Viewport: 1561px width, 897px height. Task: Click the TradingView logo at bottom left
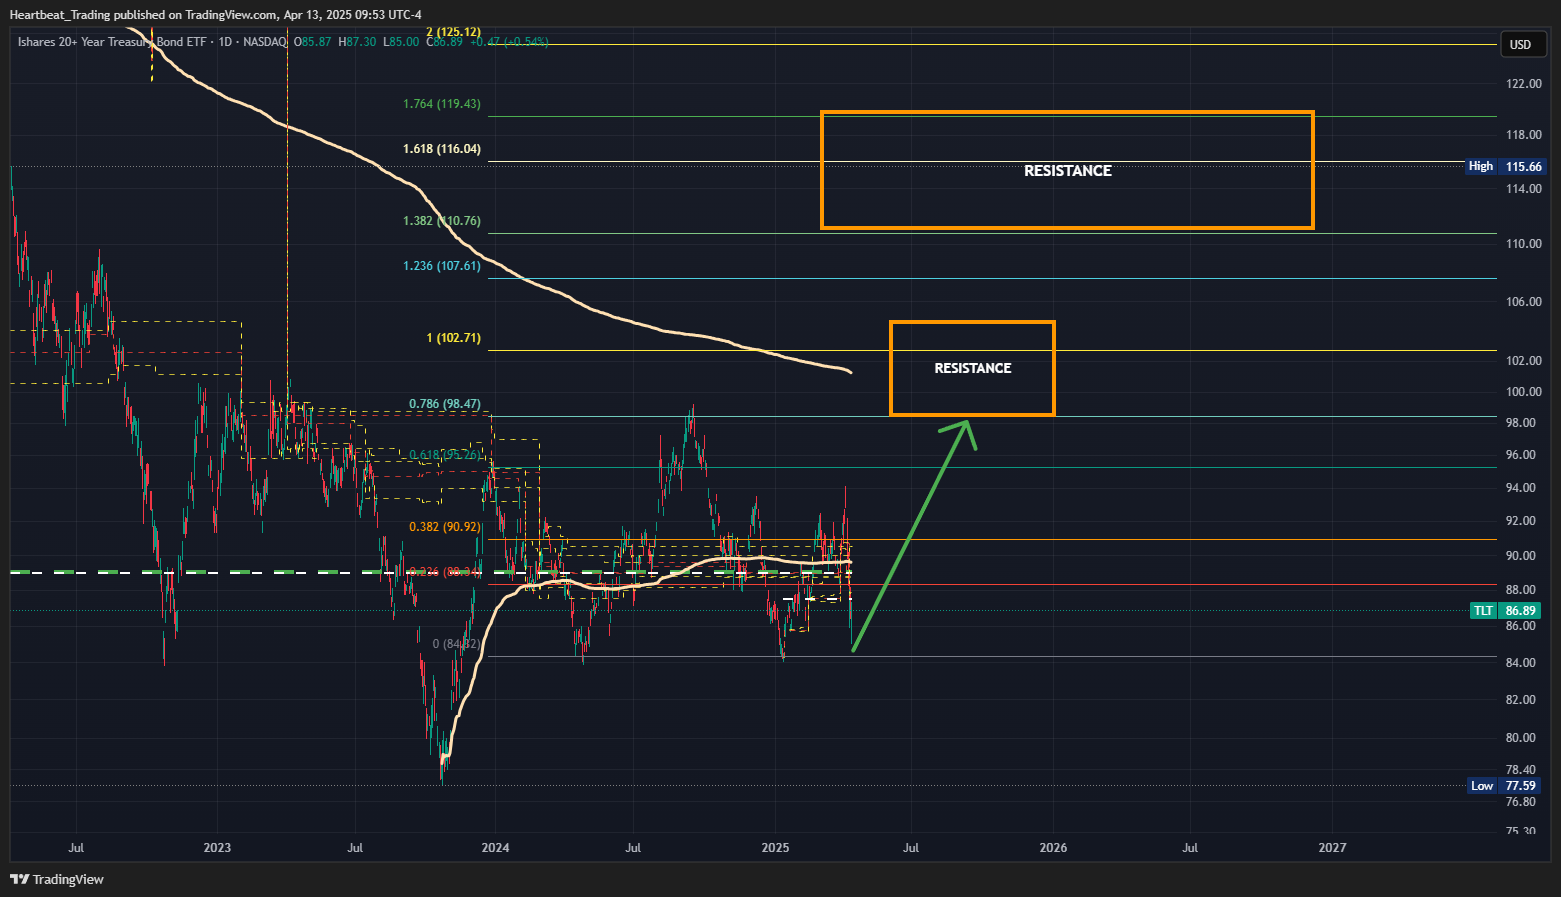(57, 880)
